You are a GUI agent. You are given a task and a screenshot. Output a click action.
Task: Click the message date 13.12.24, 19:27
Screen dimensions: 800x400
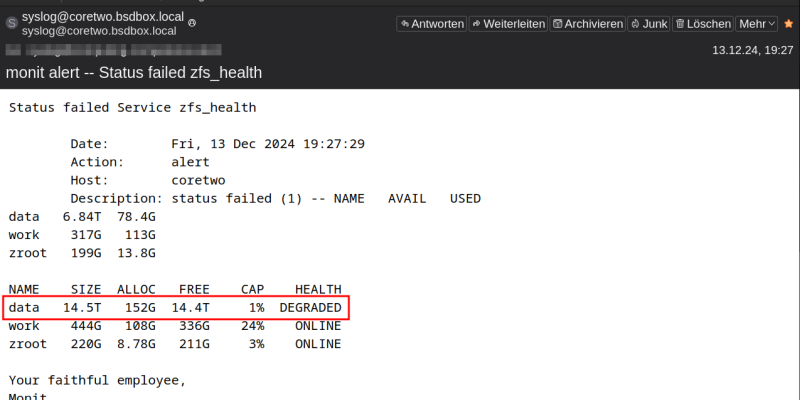coord(752,50)
